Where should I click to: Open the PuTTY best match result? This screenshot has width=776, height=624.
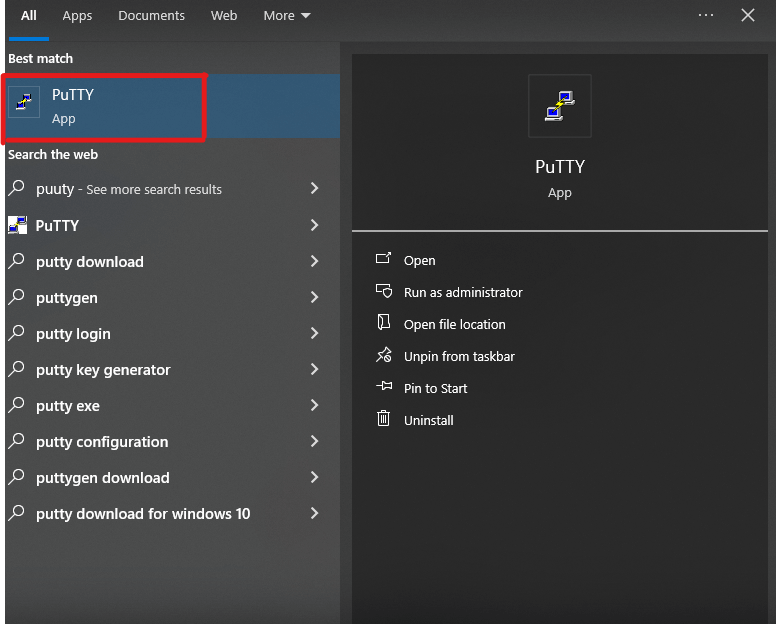pos(173,106)
